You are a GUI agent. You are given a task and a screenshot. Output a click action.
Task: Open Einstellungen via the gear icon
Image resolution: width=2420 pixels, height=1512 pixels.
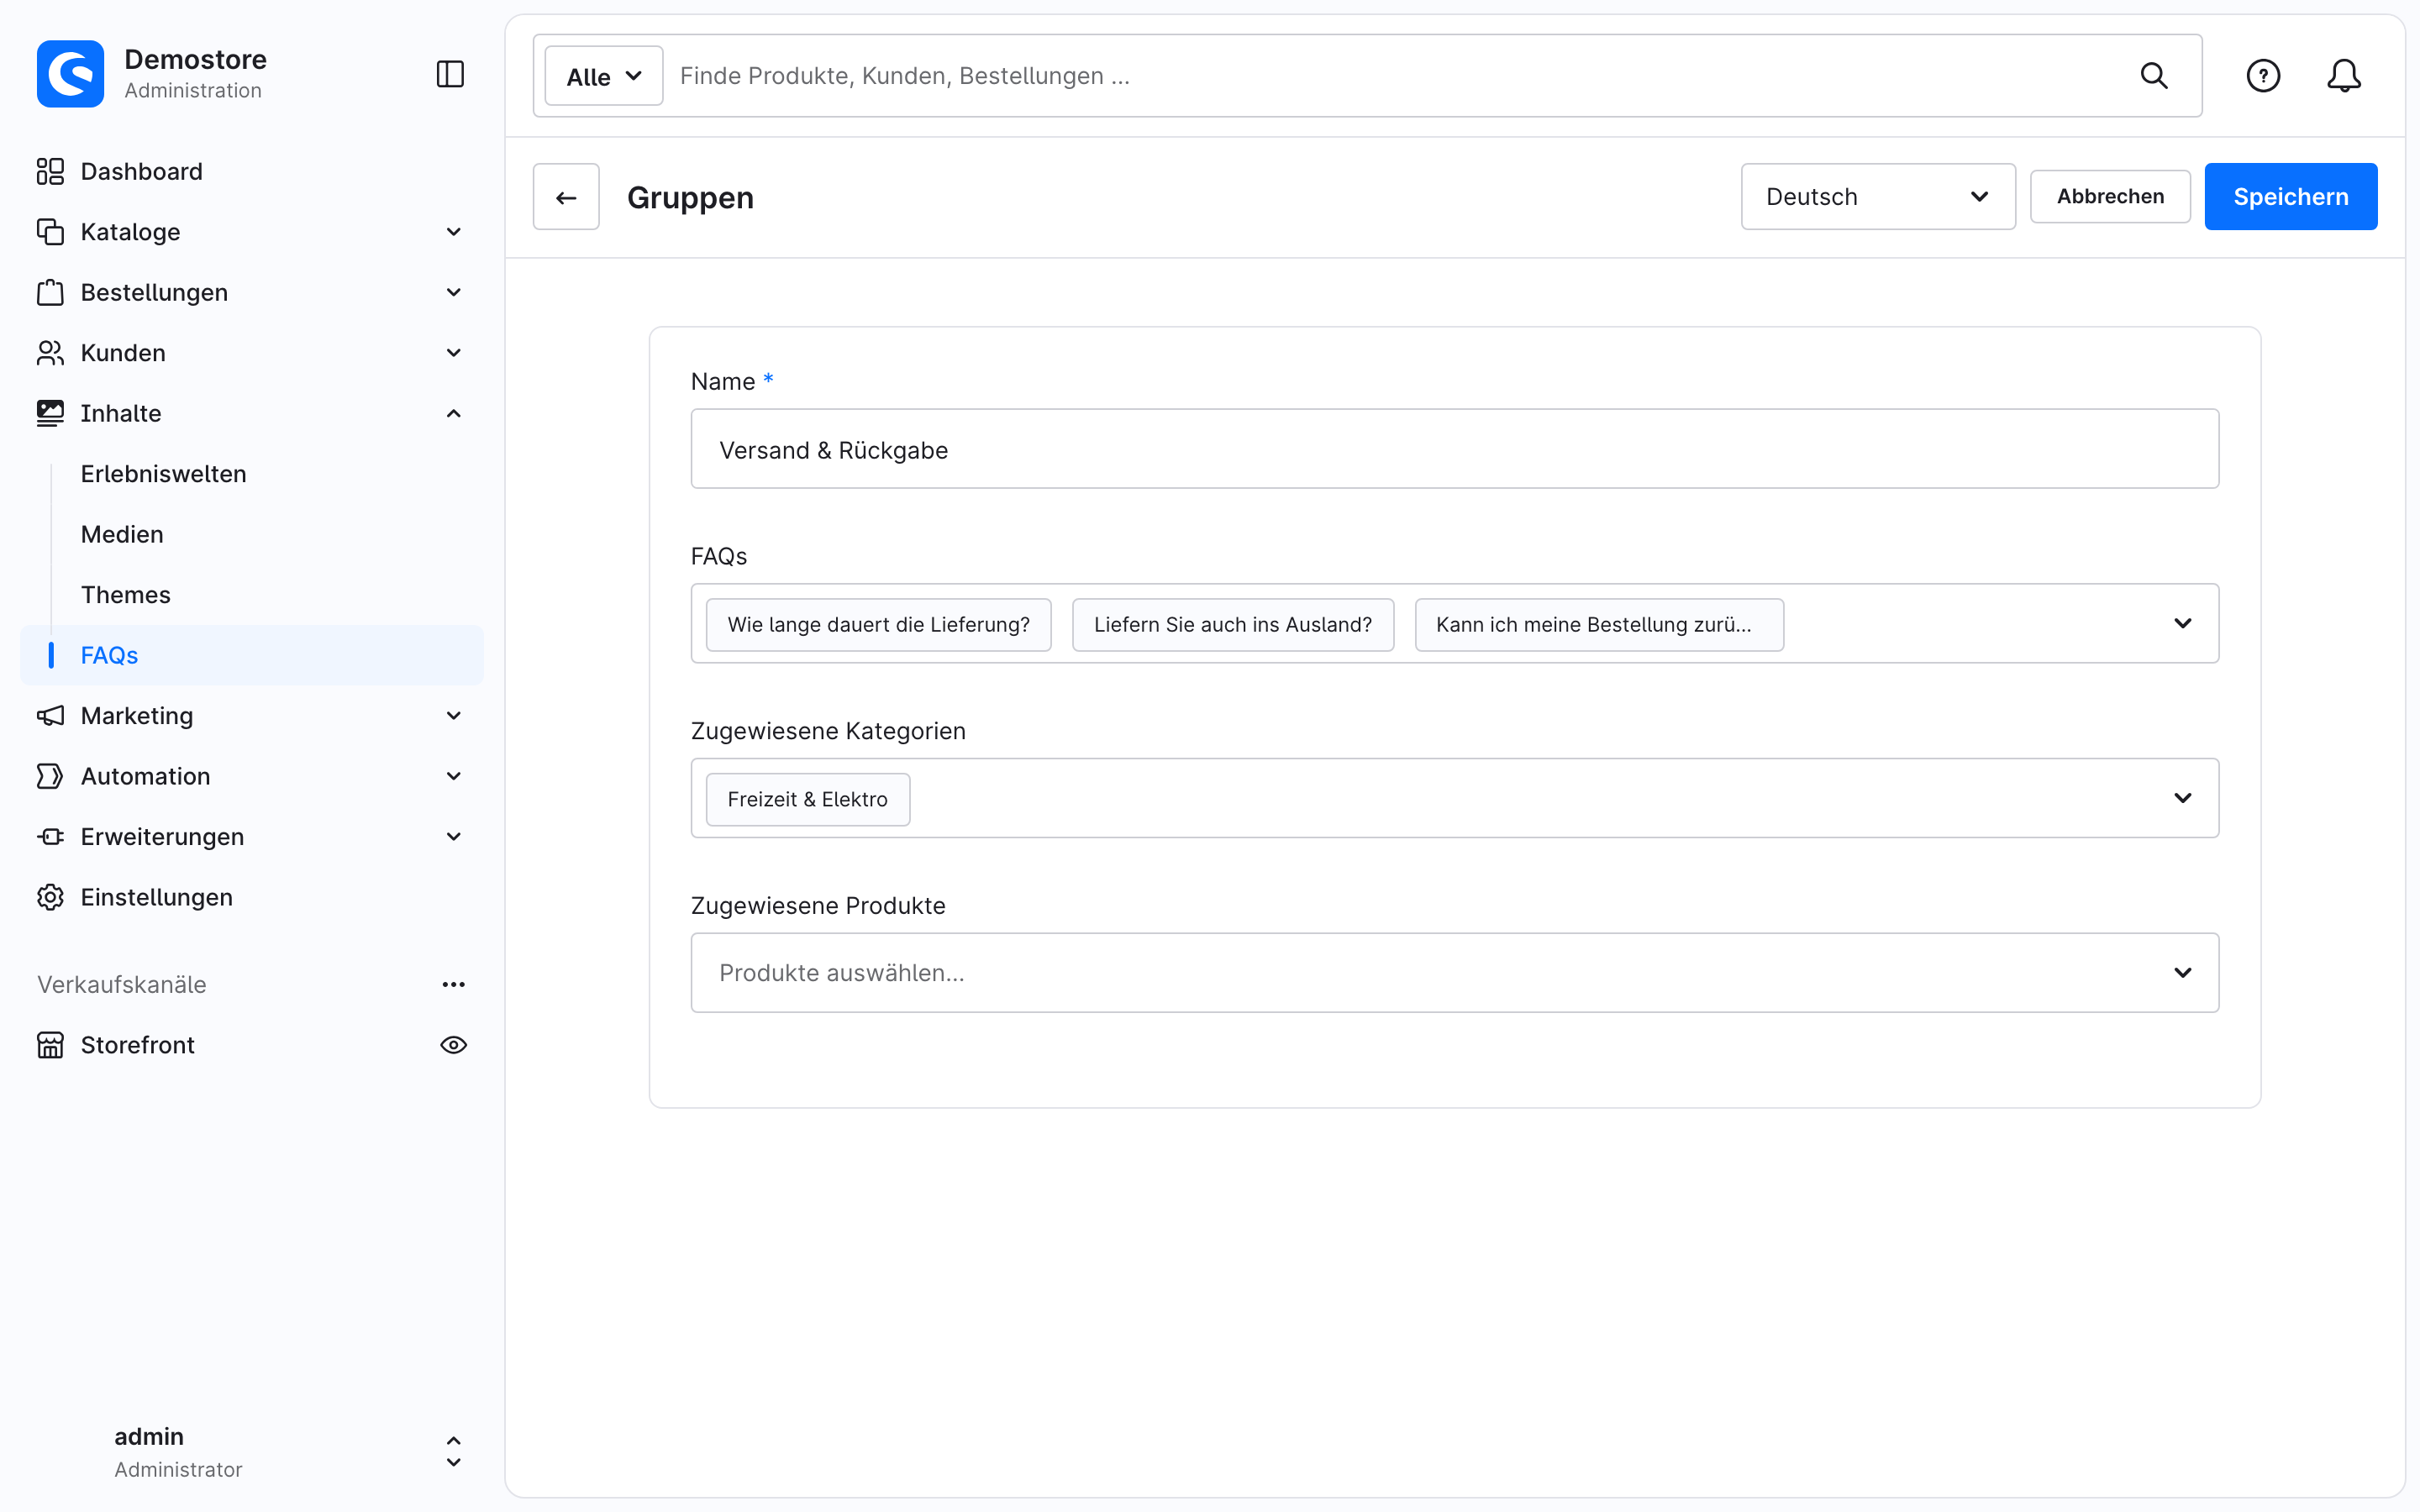click(x=50, y=897)
